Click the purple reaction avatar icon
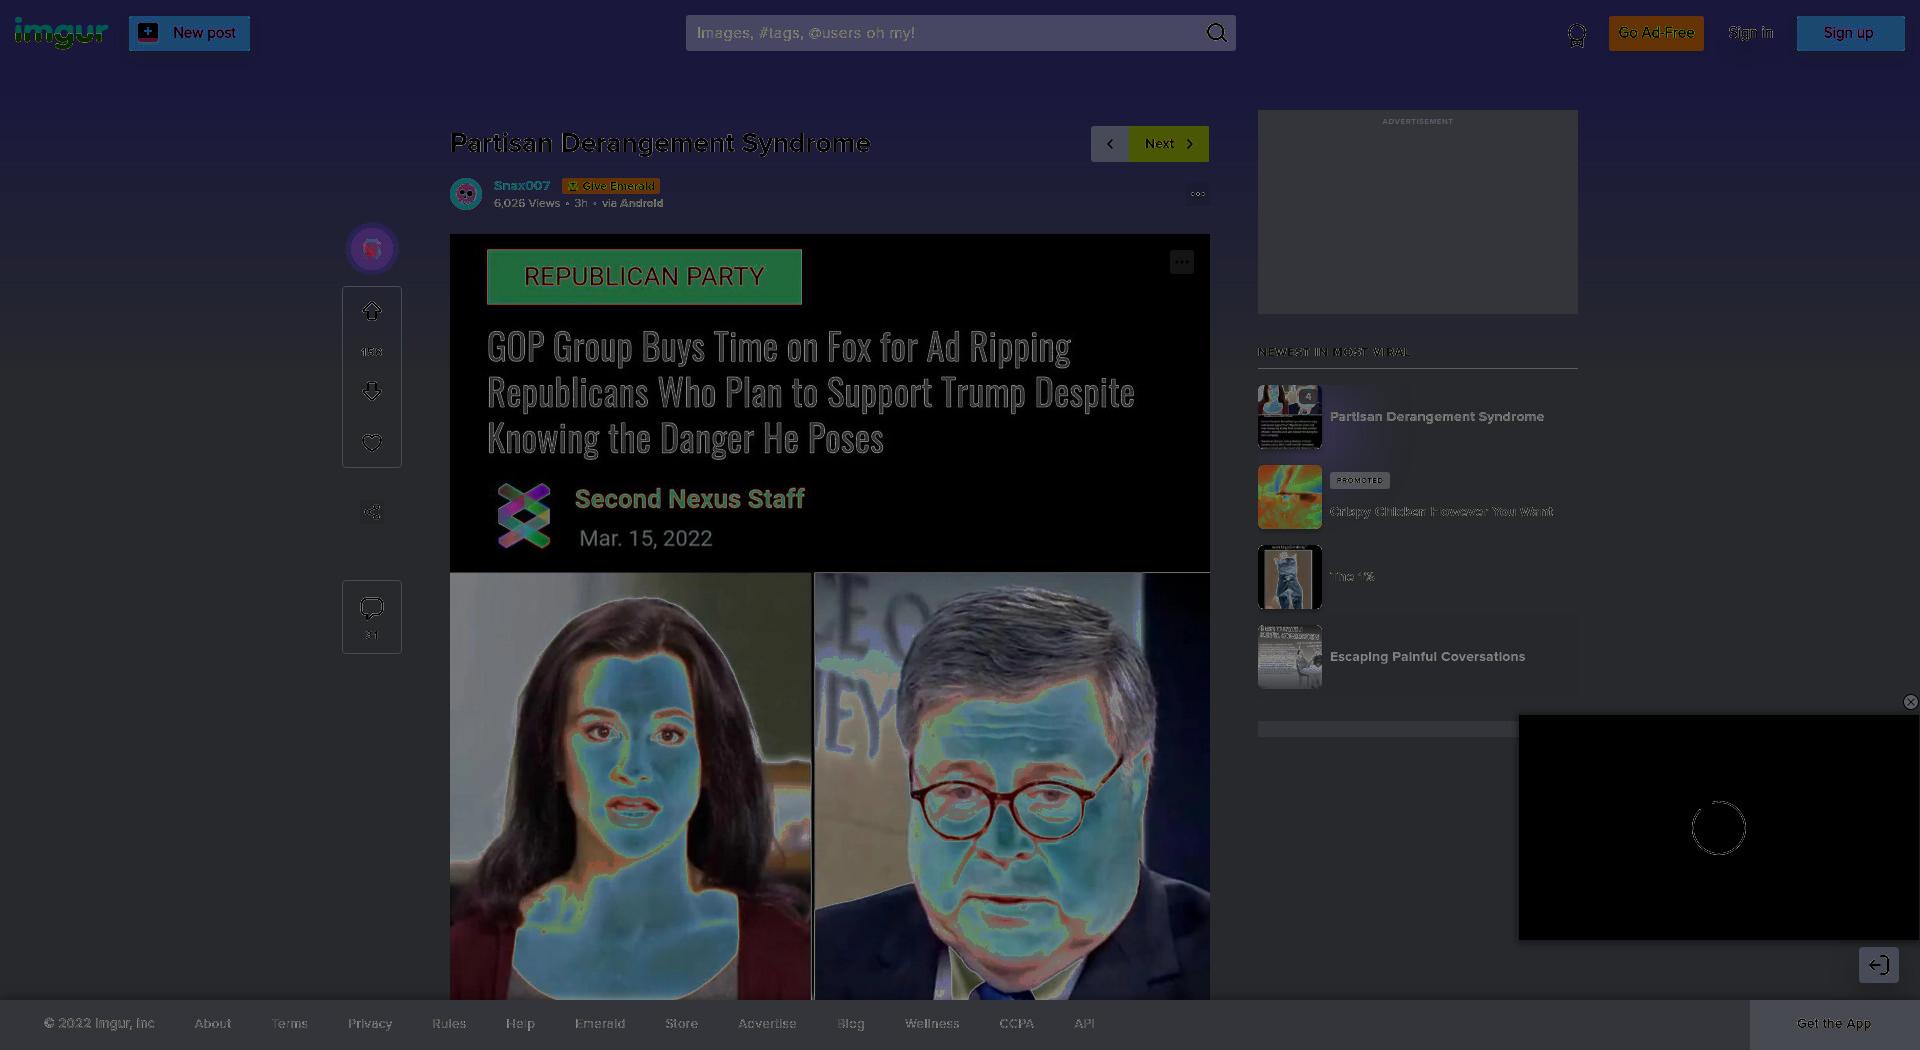 pyautogui.click(x=372, y=248)
